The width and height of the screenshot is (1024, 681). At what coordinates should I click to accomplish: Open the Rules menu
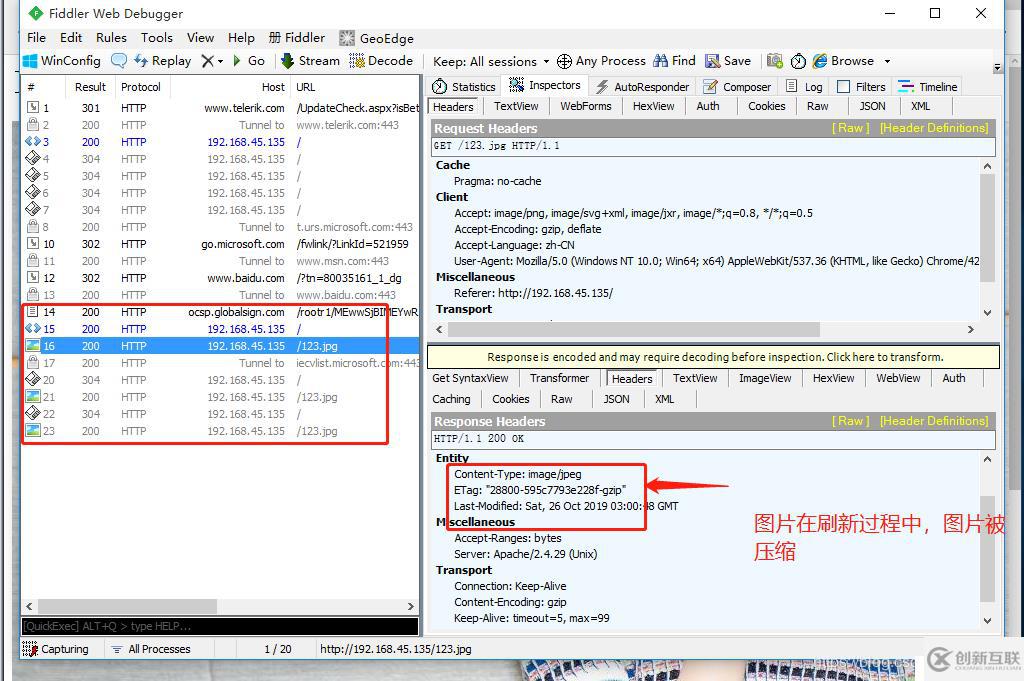pos(112,38)
